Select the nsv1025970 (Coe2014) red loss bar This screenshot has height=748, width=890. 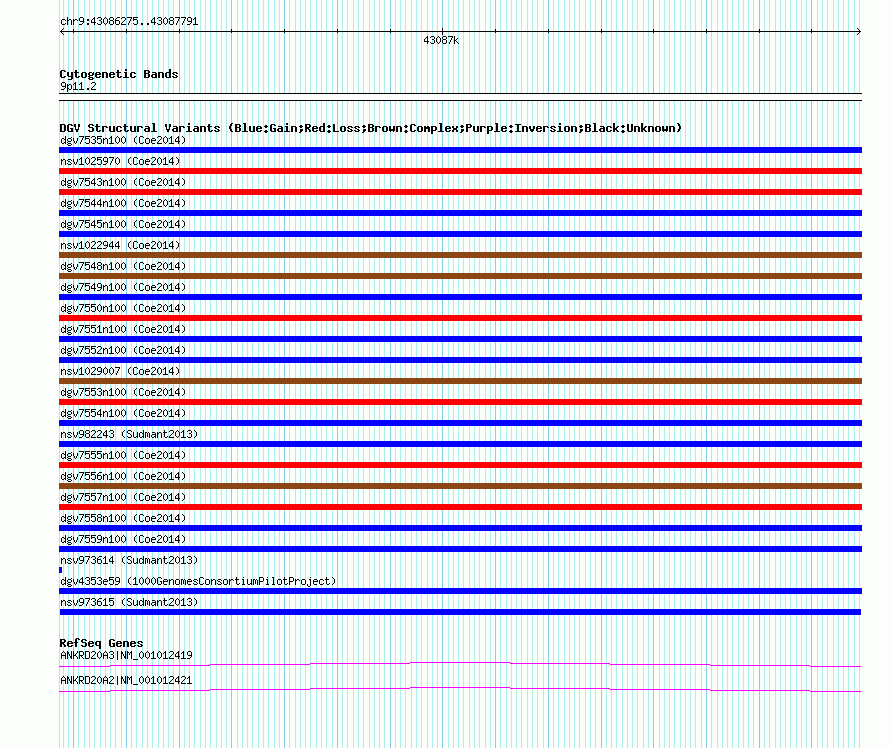[x=460, y=171]
